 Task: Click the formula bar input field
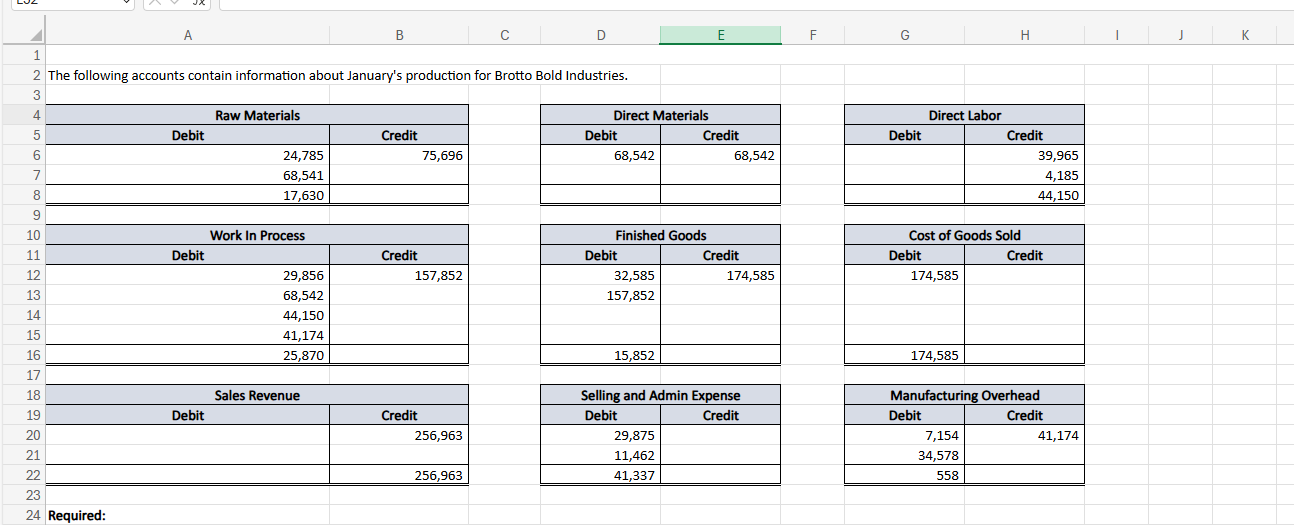755,3
